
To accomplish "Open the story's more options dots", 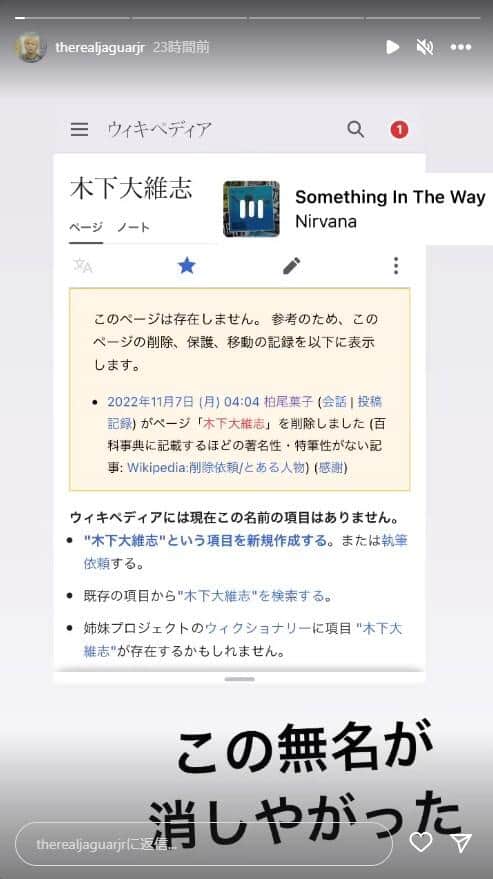I will [461, 47].
